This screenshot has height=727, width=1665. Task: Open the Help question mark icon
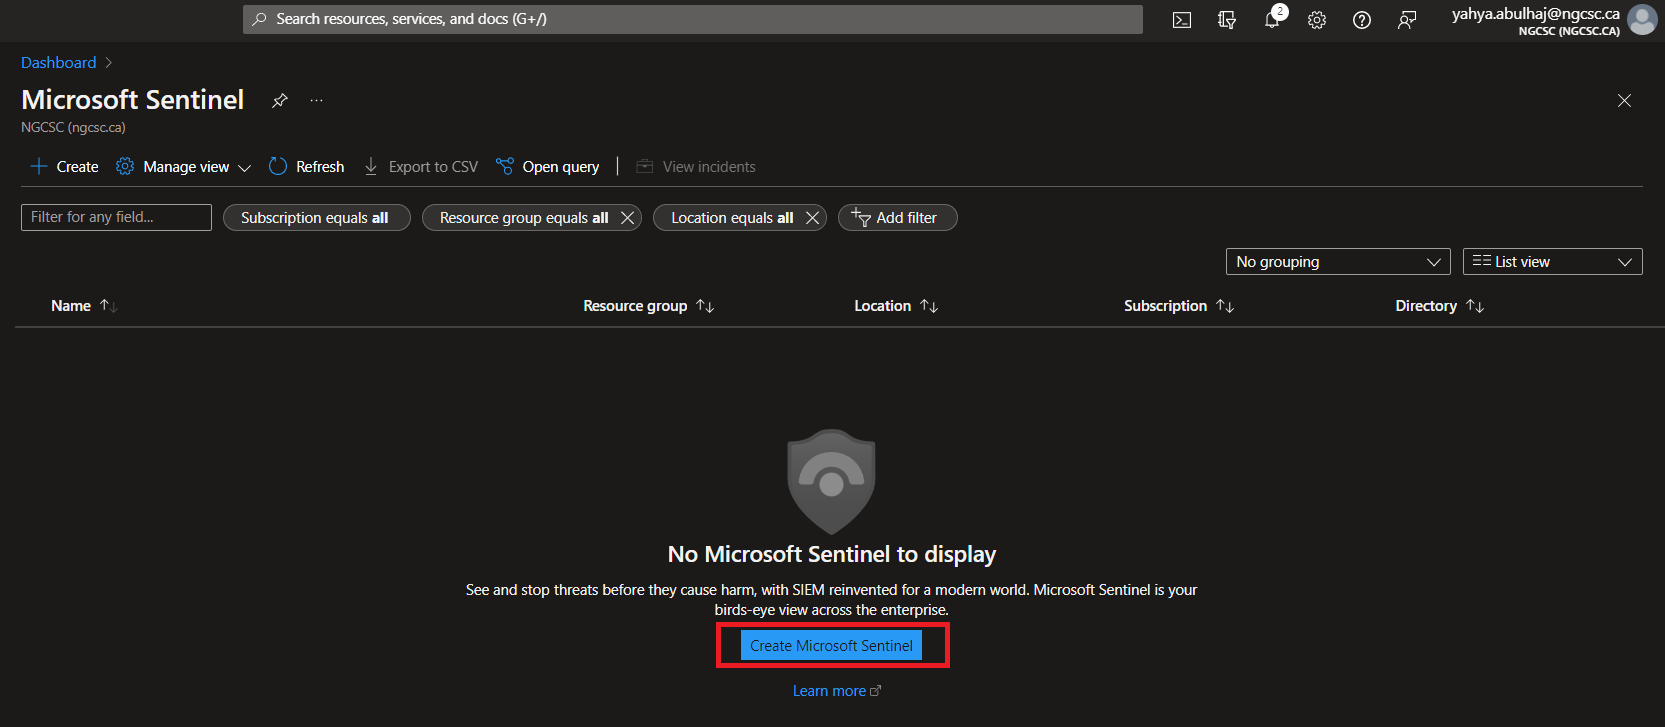pos(1362,20)
